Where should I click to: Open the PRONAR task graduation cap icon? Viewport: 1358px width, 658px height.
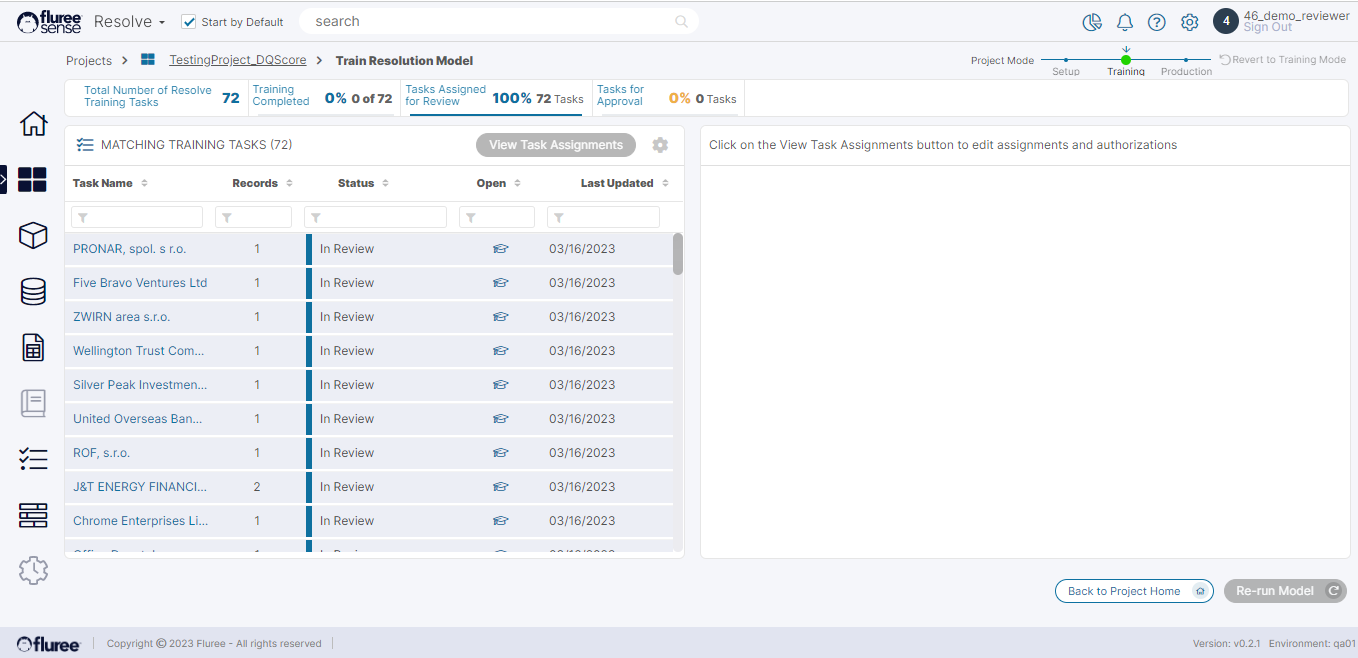501,249
